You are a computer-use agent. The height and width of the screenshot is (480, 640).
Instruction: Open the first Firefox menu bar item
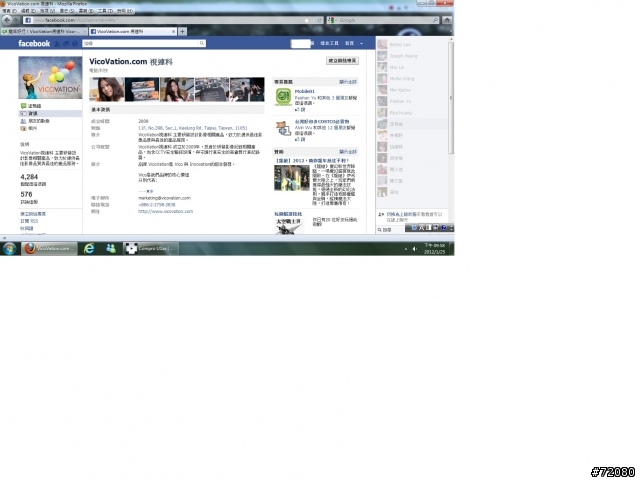(9, 11)
